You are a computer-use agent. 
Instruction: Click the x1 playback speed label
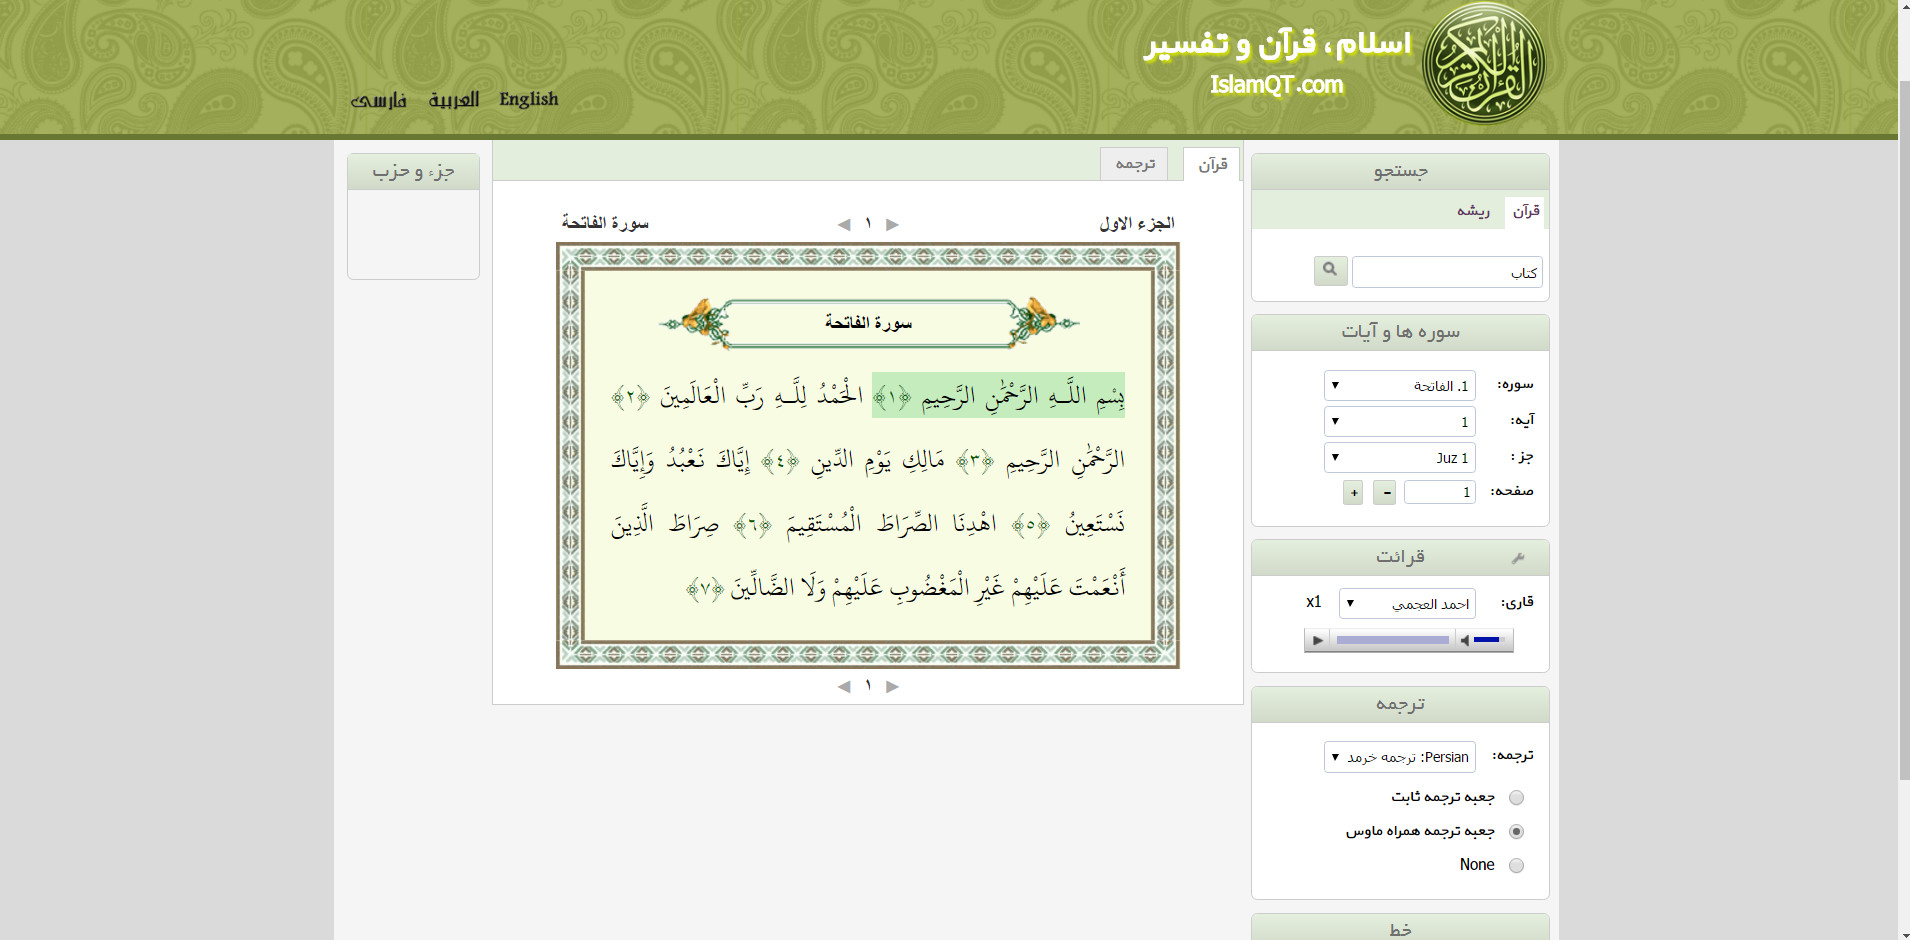coord(1314,602)
